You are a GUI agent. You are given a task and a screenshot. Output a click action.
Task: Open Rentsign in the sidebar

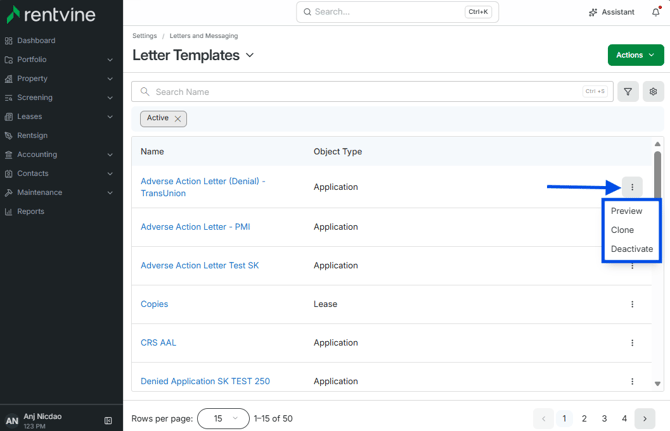pyautogui.click(x=32, y=135)
